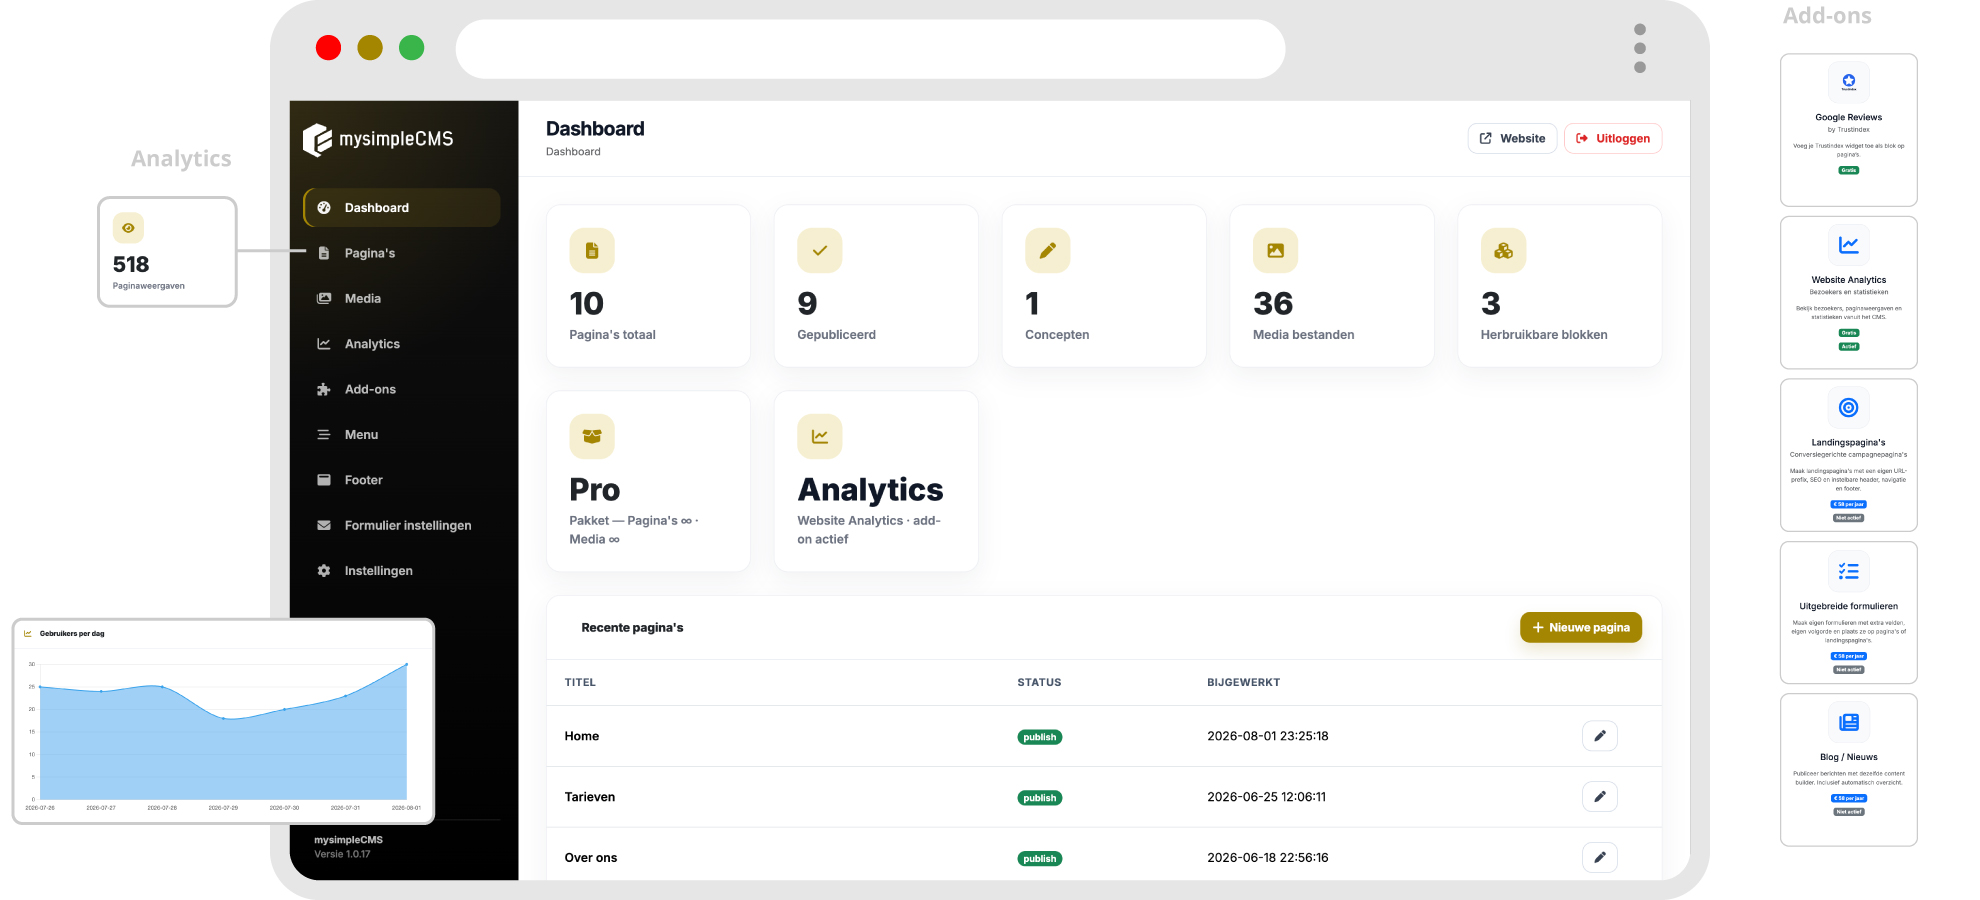Click the chart icon on the Analytics card
Image resolution: width=1980 pixels, height=900 pixels.
[x=820, y=436]
